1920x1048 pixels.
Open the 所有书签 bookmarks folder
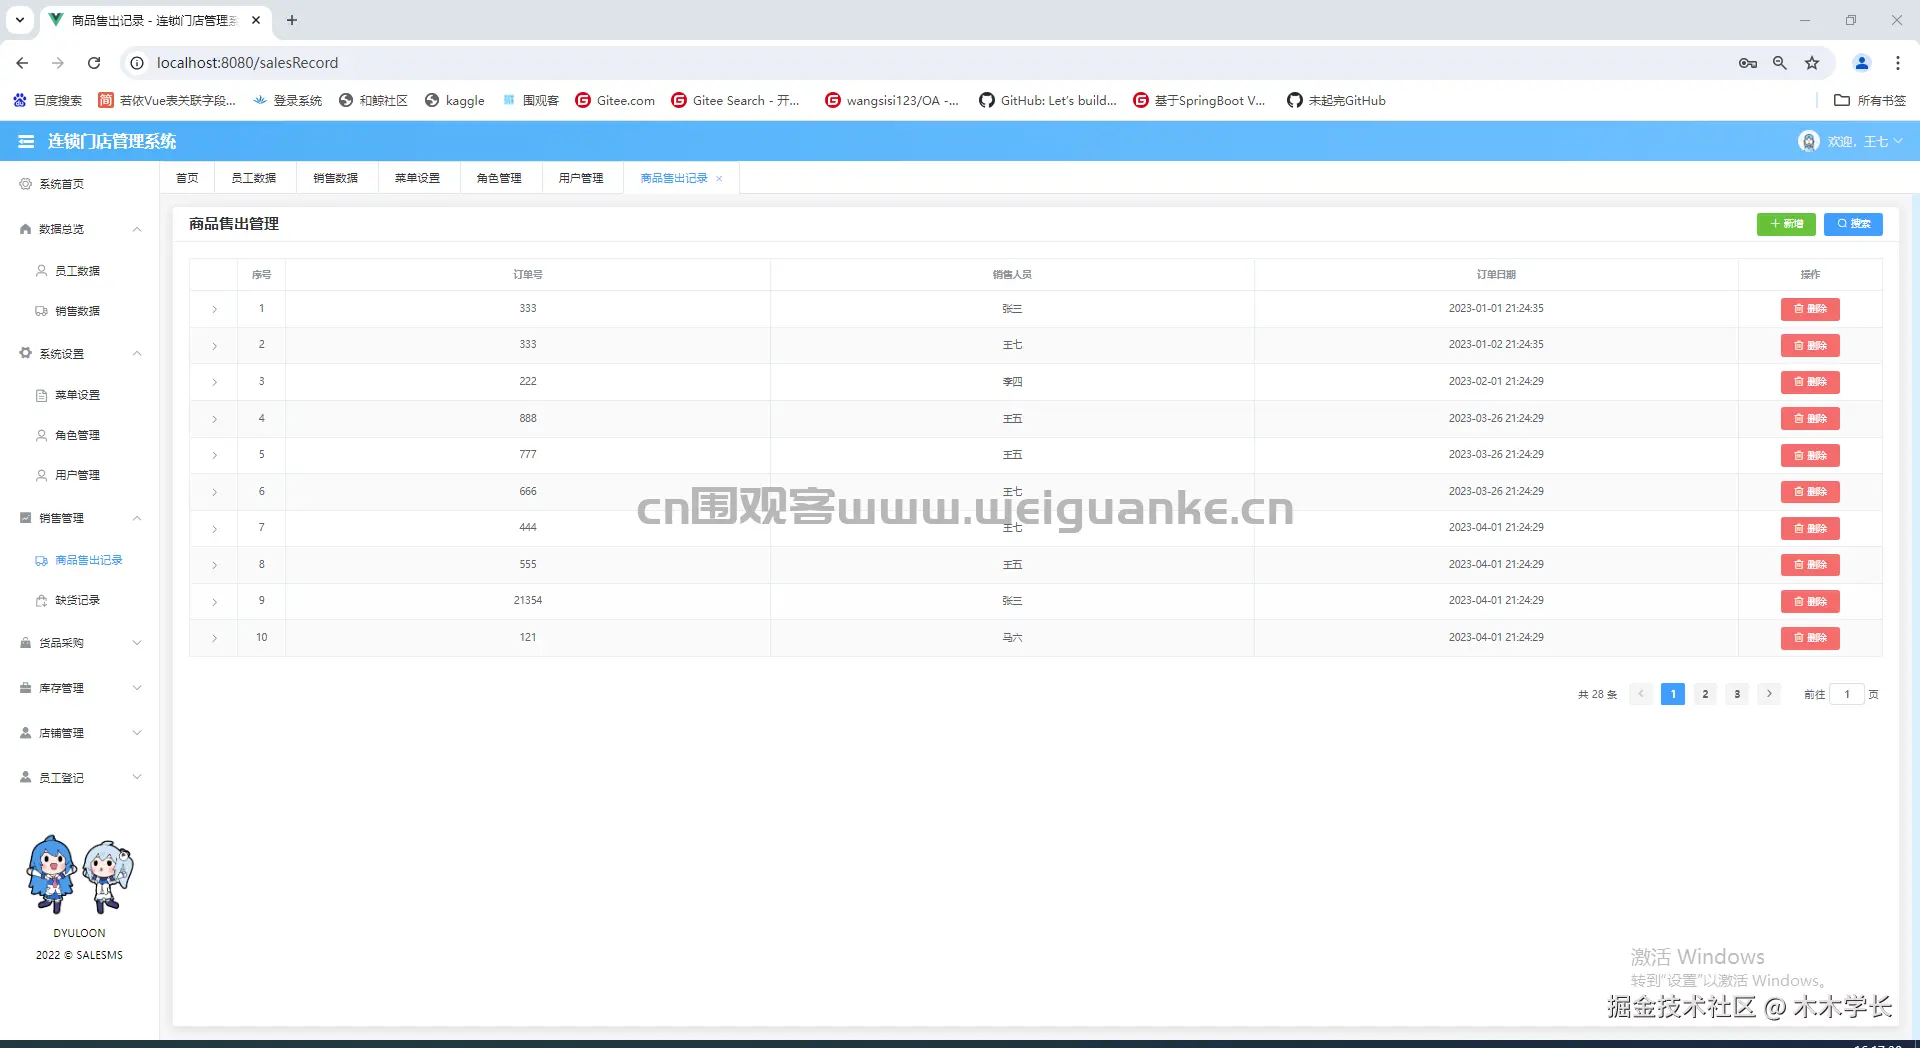[1870, 100]
